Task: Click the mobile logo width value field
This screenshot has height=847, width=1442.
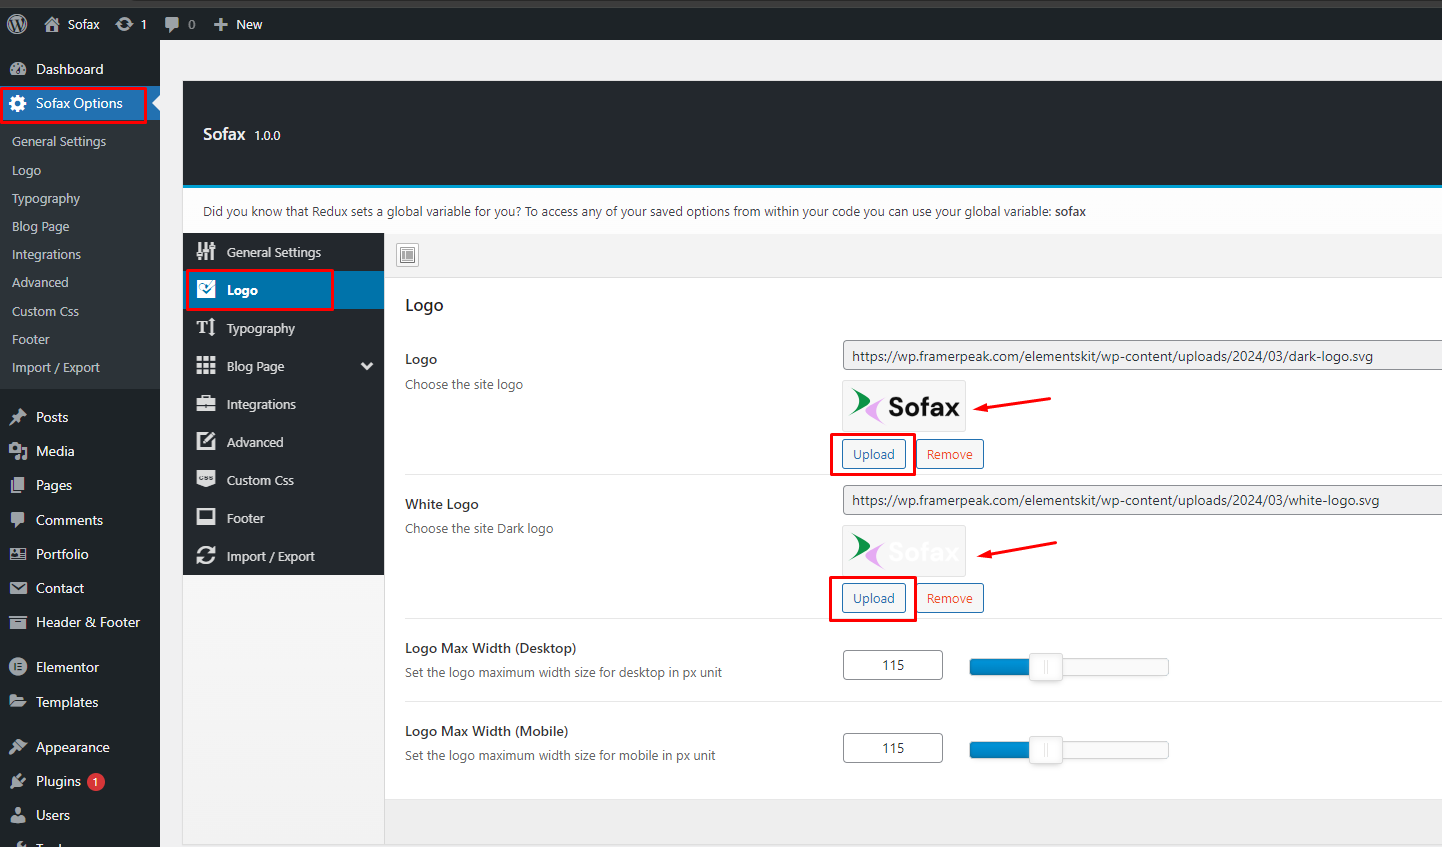Action: click(893, 748)
